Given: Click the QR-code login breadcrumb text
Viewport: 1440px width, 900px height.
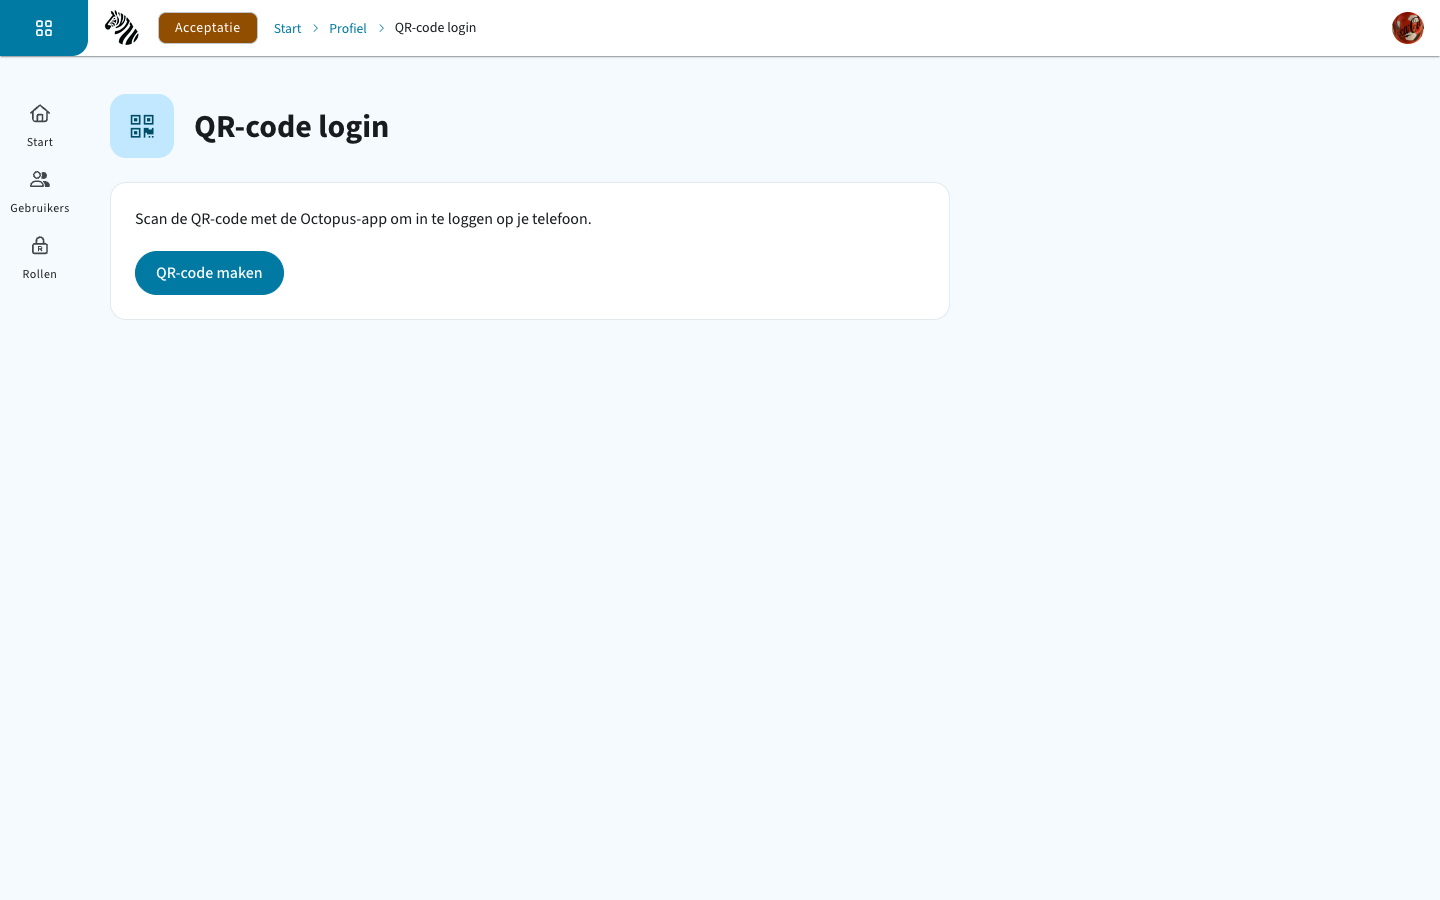Looking at the screenshot, I should pos(435,28).
